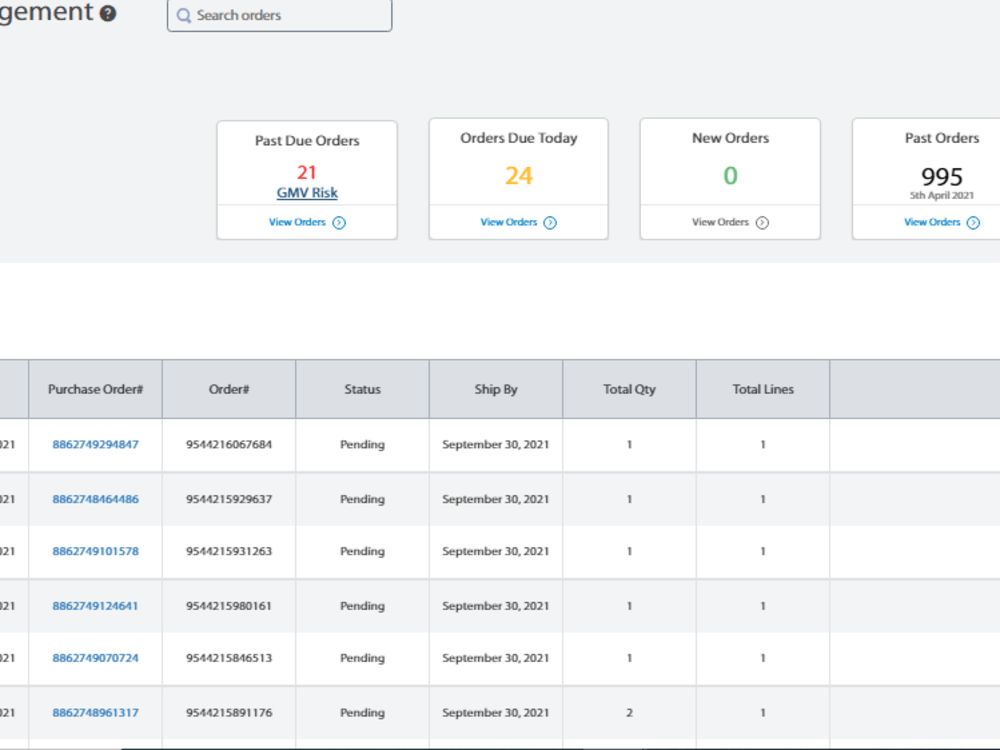Screen dimensions: 1000x750
Task: Sort by Order# column header
Action: click(229, 389)
